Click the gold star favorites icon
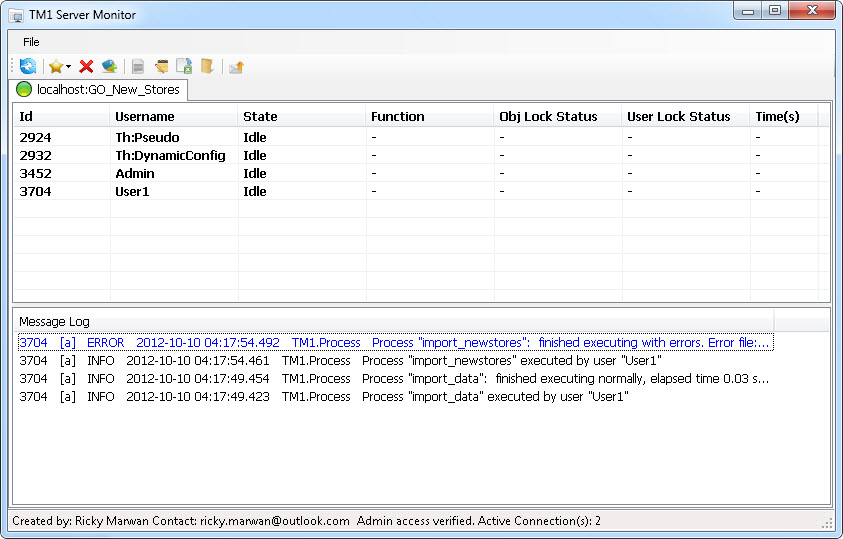 tap(55, 66)
